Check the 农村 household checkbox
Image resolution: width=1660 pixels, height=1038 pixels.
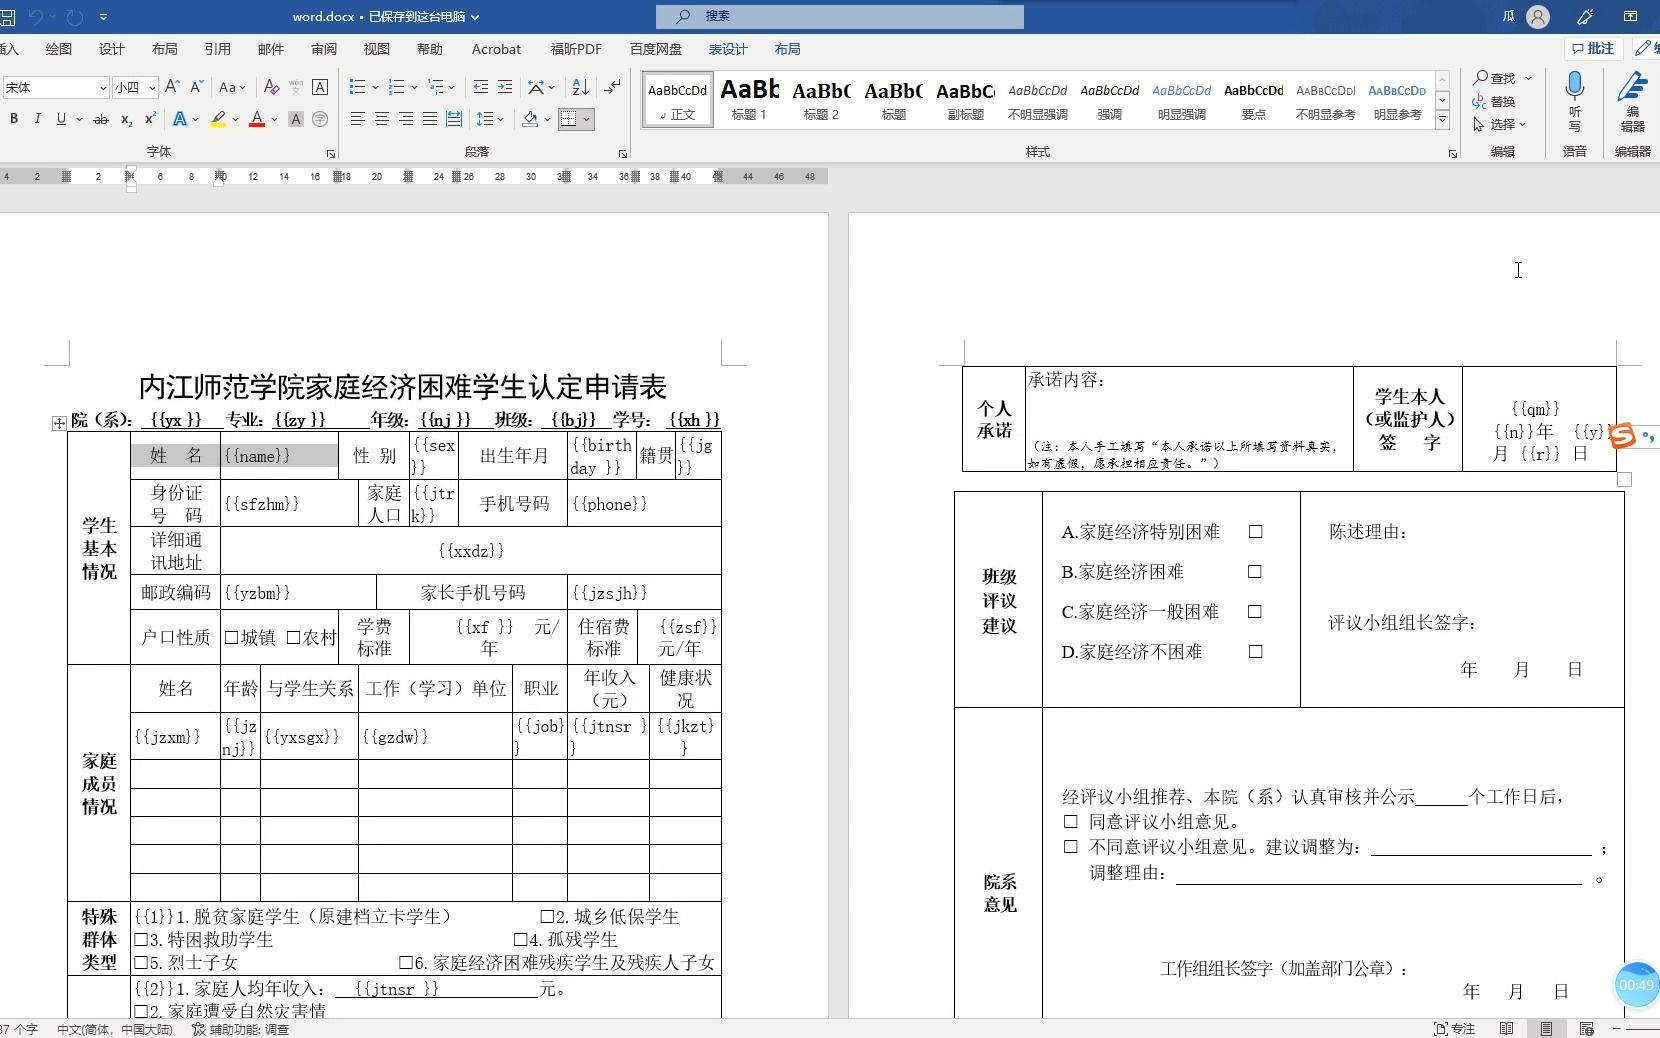[293, 637]
